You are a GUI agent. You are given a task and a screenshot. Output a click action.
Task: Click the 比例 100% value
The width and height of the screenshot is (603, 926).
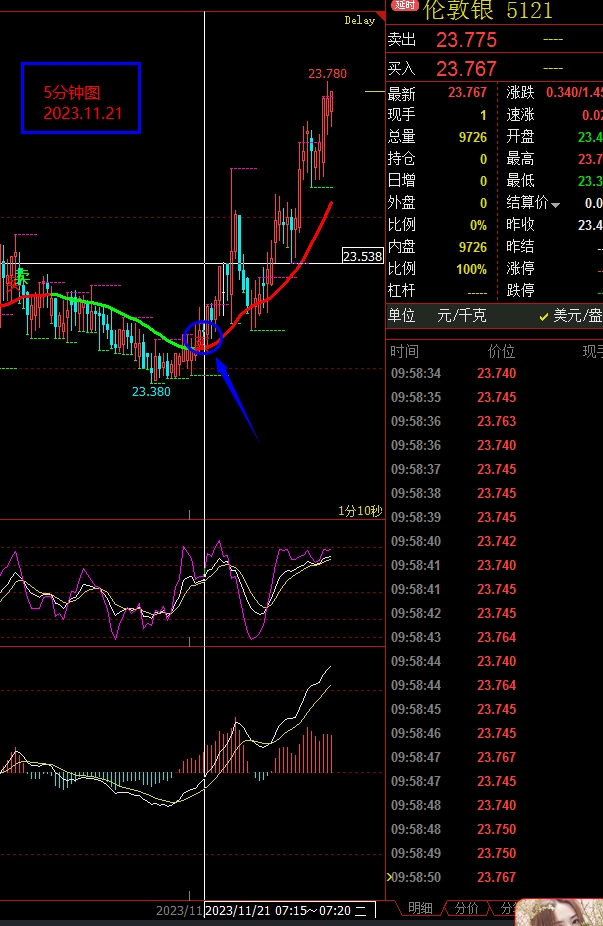(x=471, y=269)
